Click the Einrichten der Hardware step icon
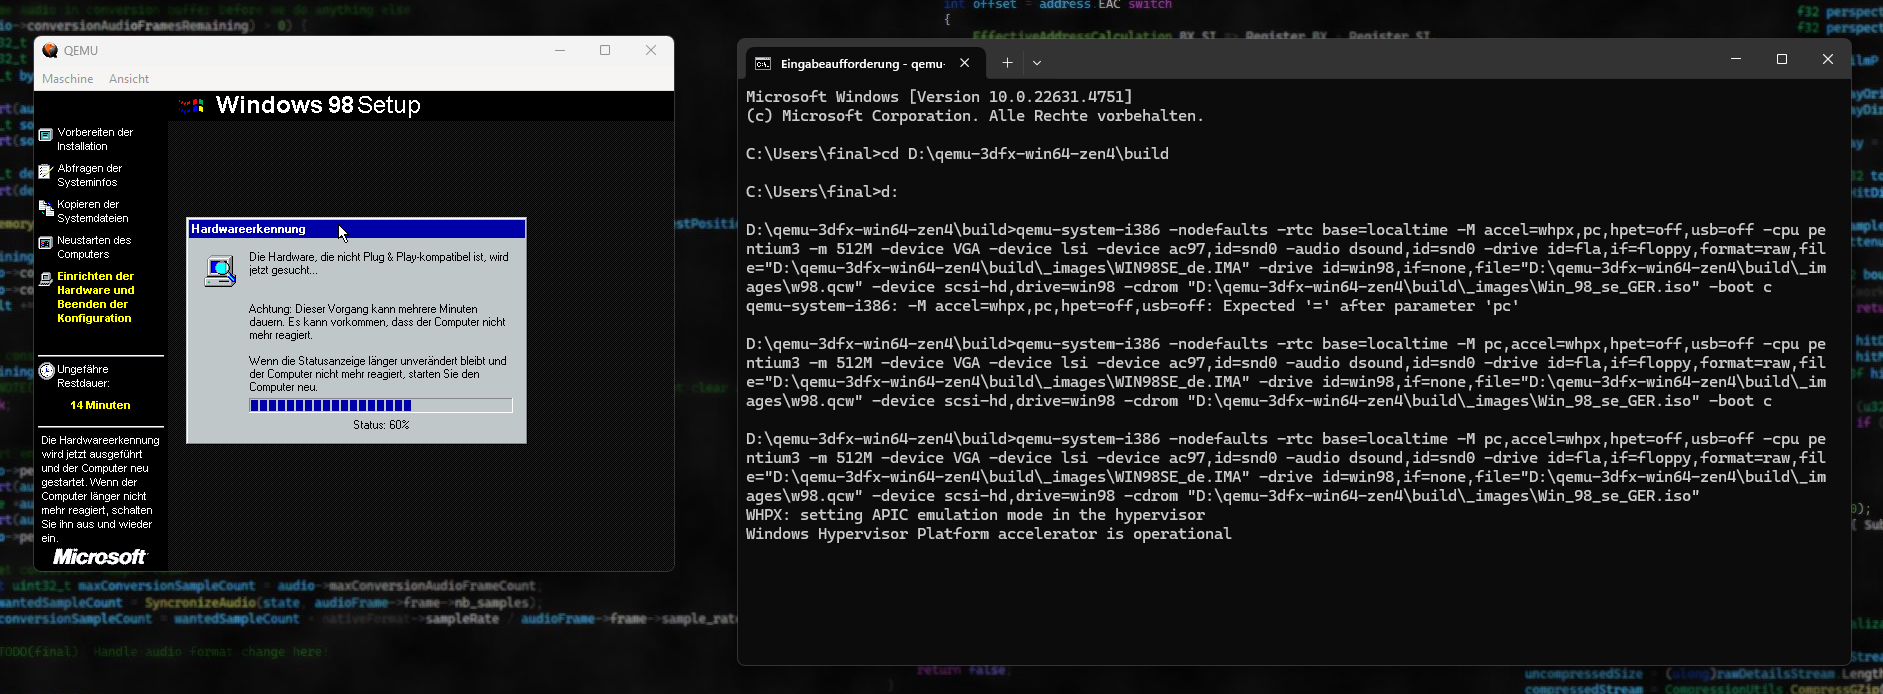 45,279
